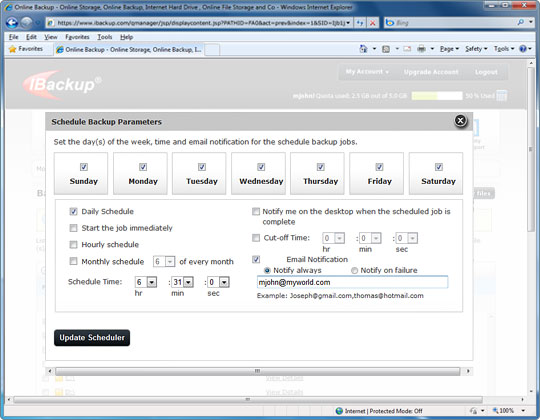Click the IBackup logo
Screen dimensions: 540x420
[x=61, y=84]
